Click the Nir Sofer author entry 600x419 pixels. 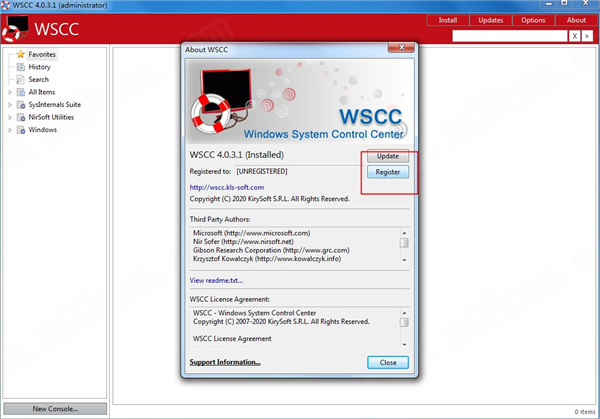pos(243,242)
